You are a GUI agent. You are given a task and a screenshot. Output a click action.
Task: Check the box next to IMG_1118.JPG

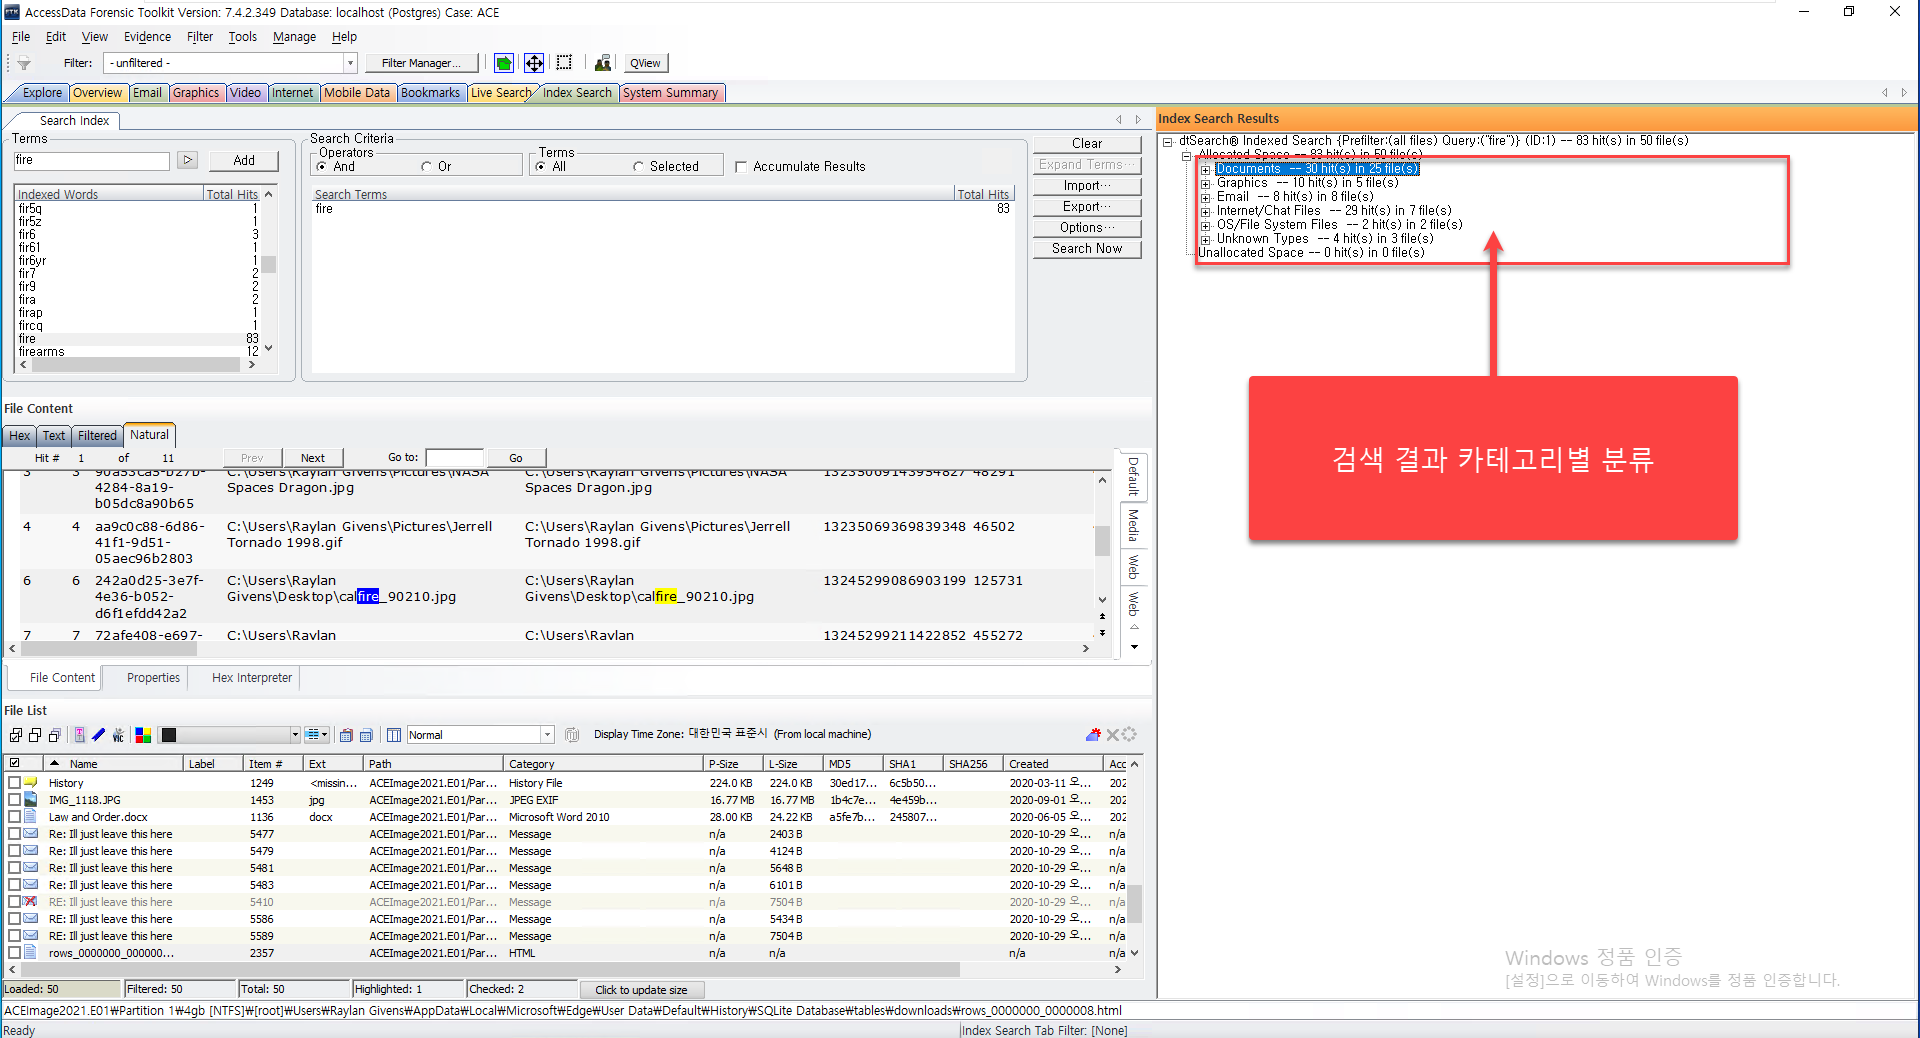tap(15, 800)
